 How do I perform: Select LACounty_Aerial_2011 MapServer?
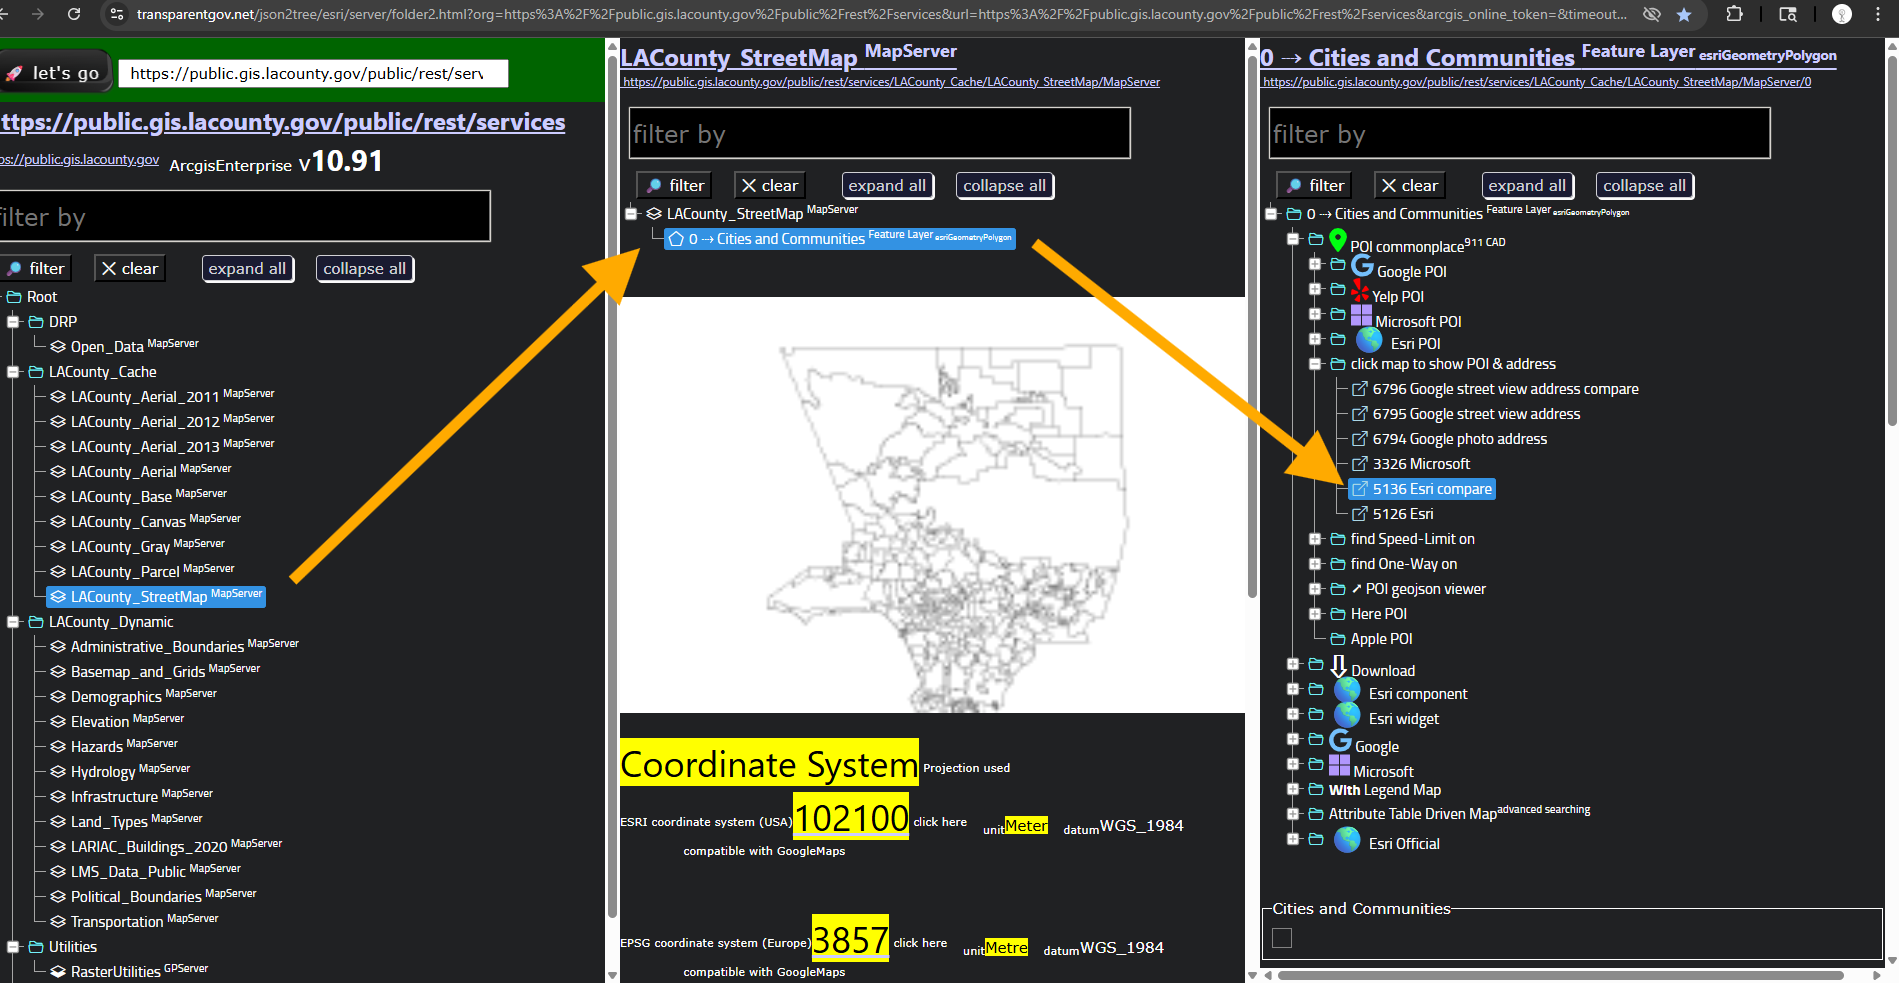162,397
